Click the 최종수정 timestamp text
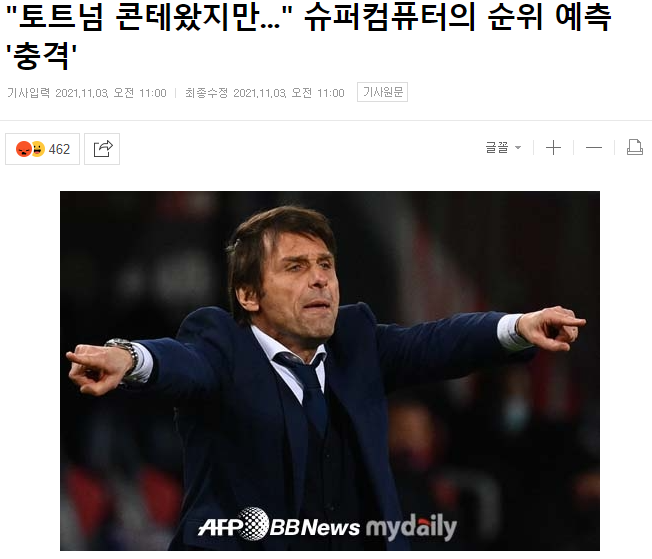 (x=264, y=93)
